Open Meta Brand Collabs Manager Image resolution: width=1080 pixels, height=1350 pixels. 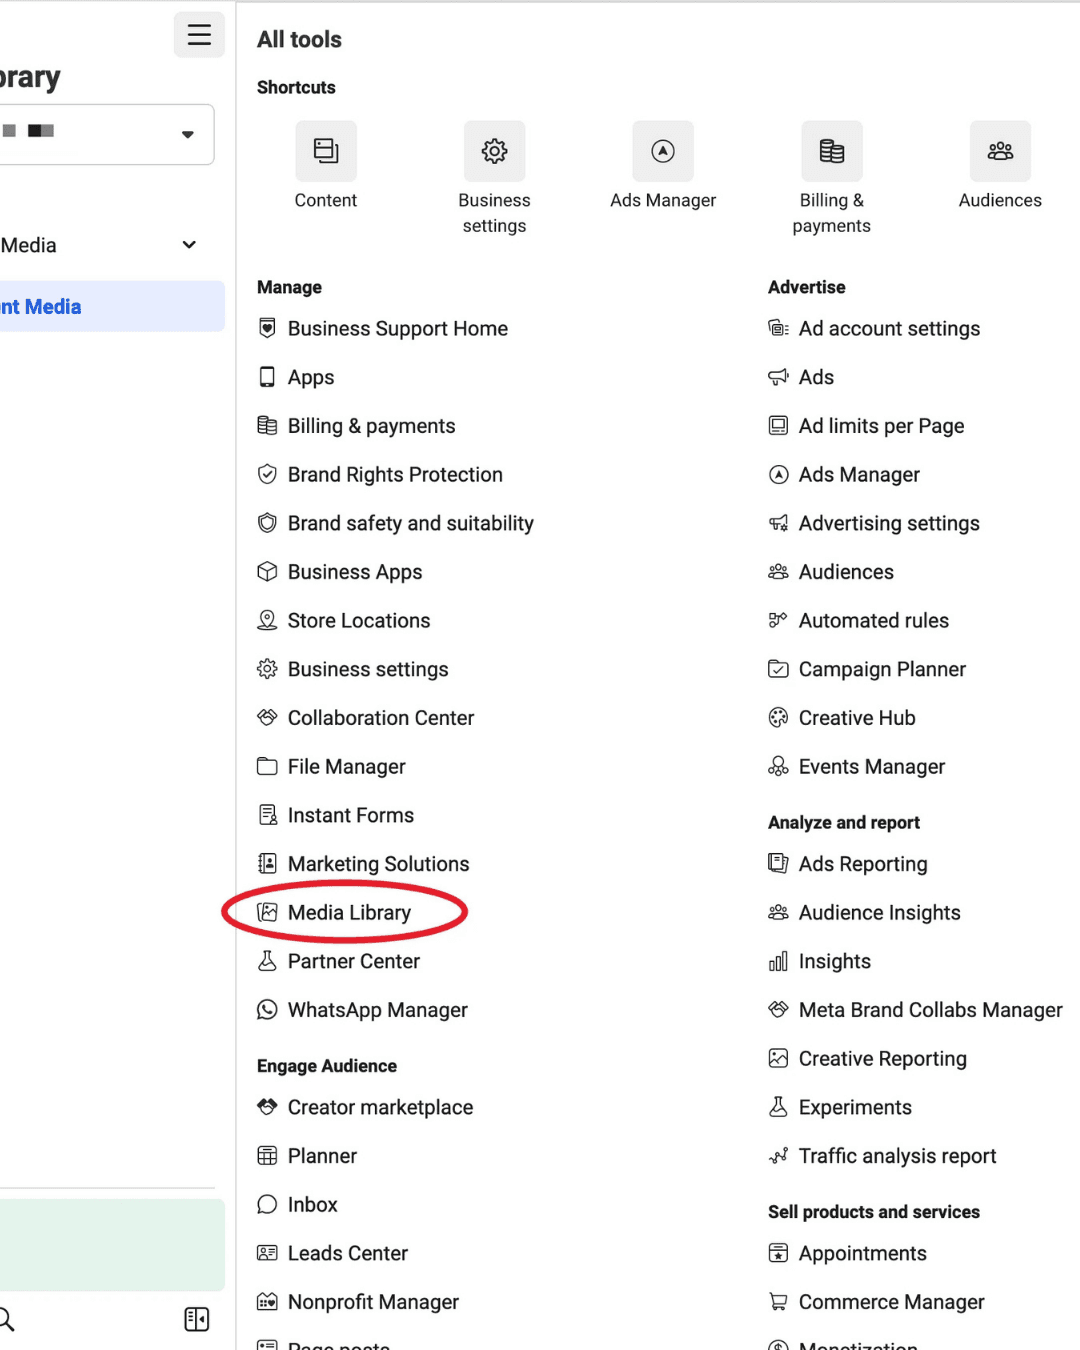point(930,1010)
